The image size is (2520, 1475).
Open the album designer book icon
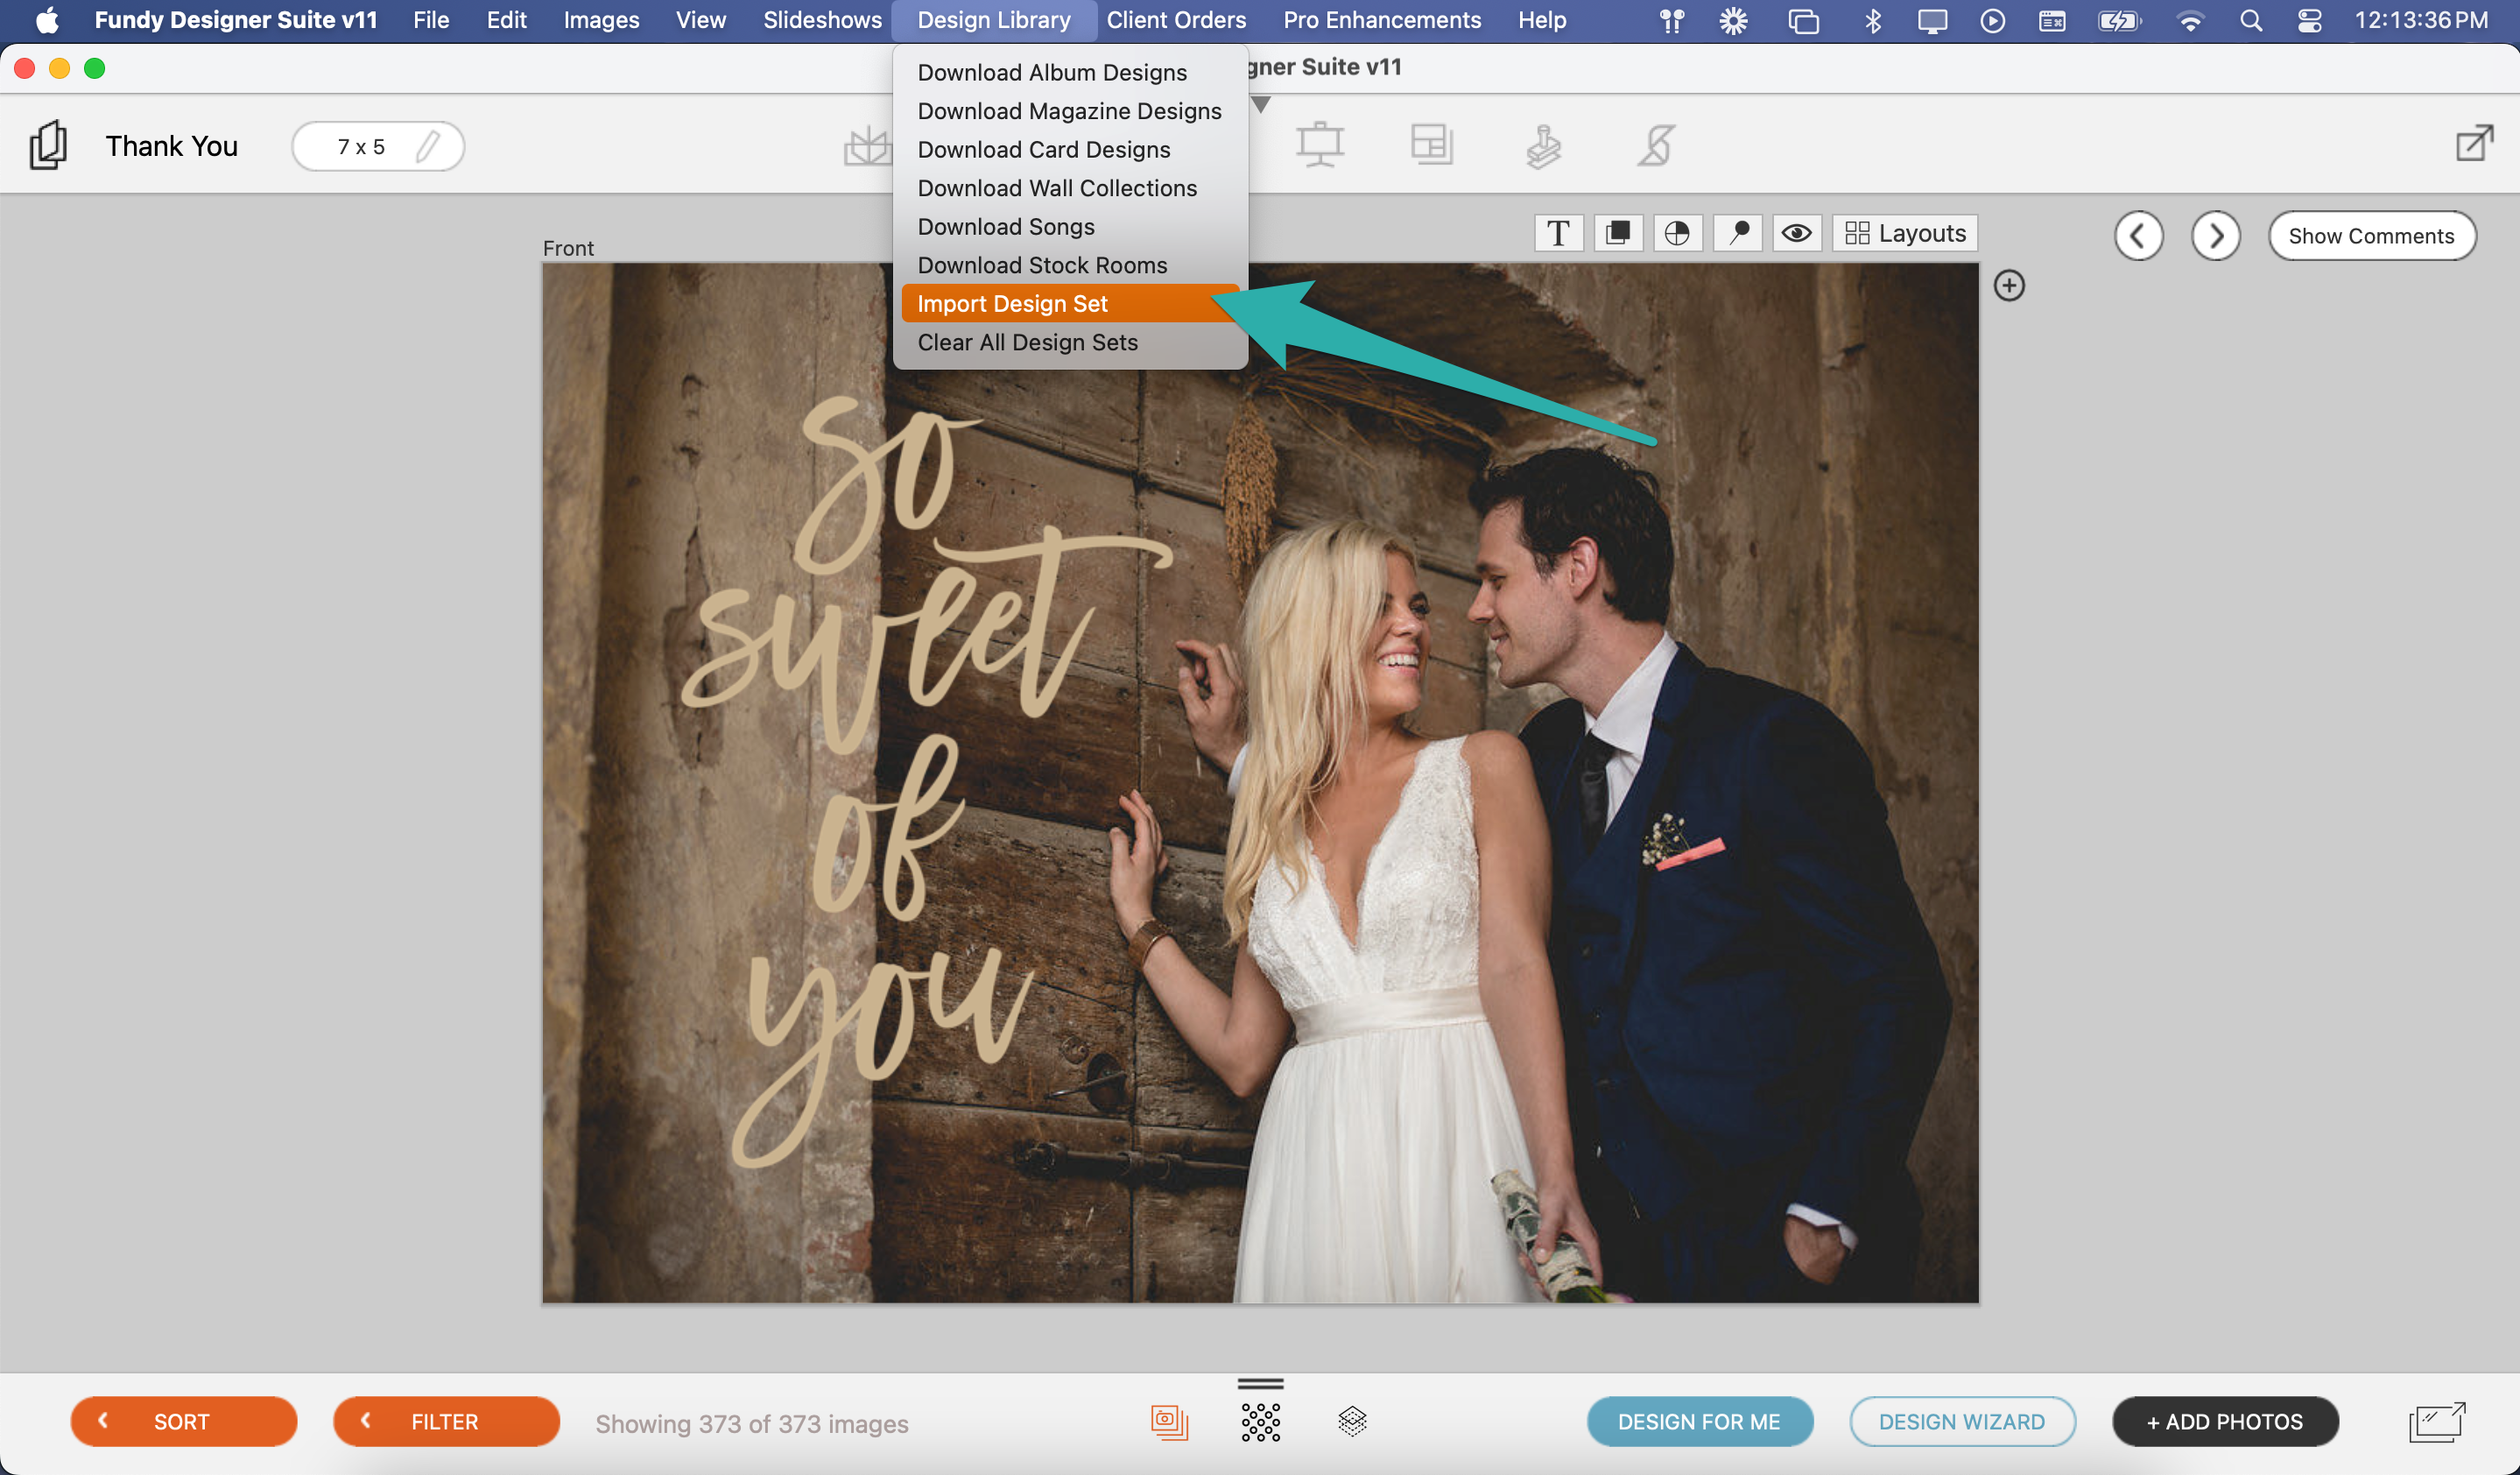[x=866, y=147]
